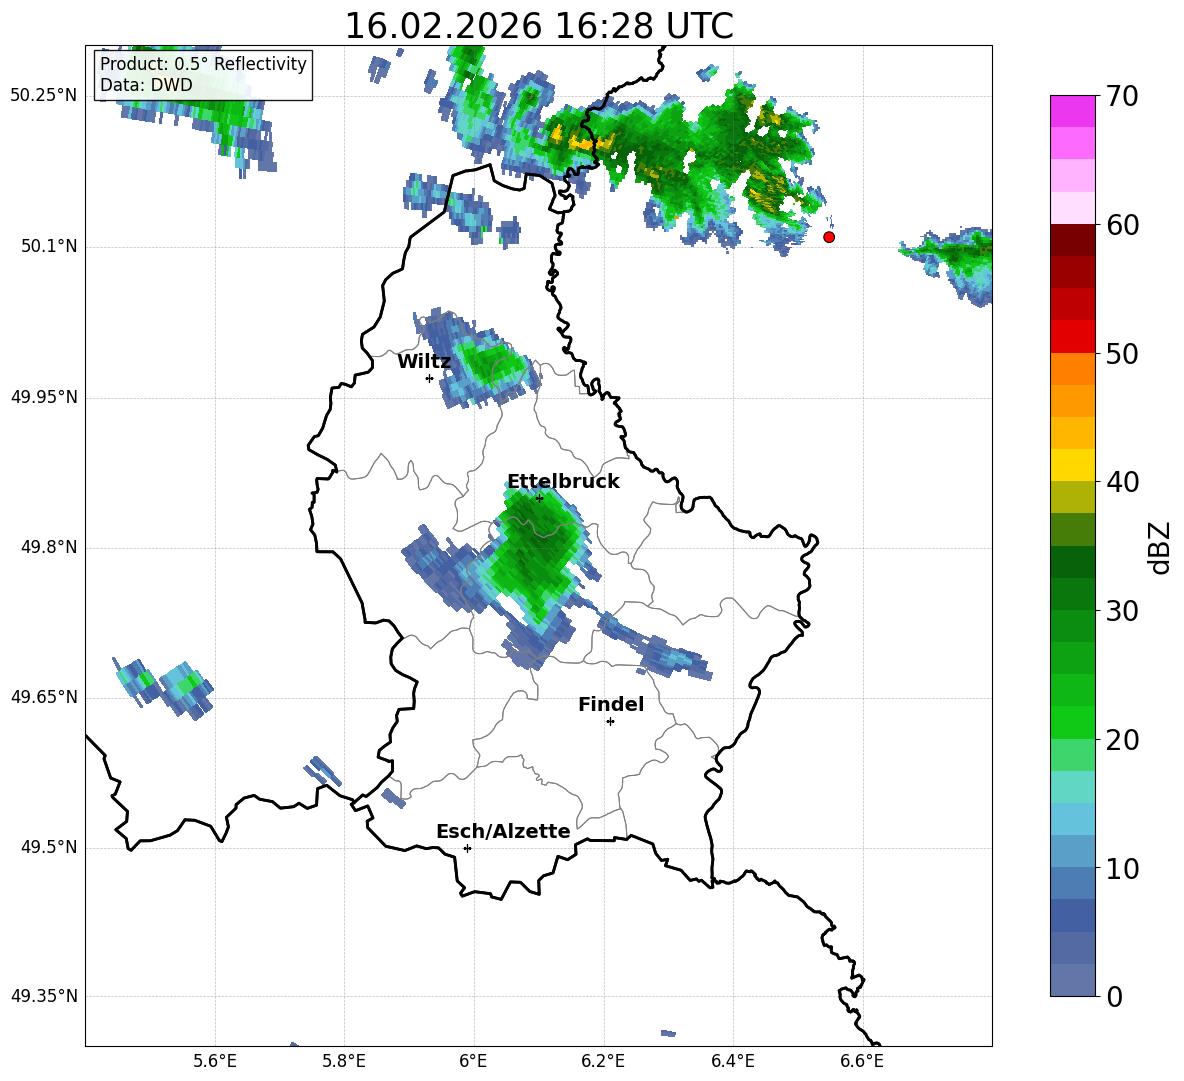Click the light blue colorbar swatch above 10
The width and height of the screenshot is (1184, 1081).
(1072, 851)
